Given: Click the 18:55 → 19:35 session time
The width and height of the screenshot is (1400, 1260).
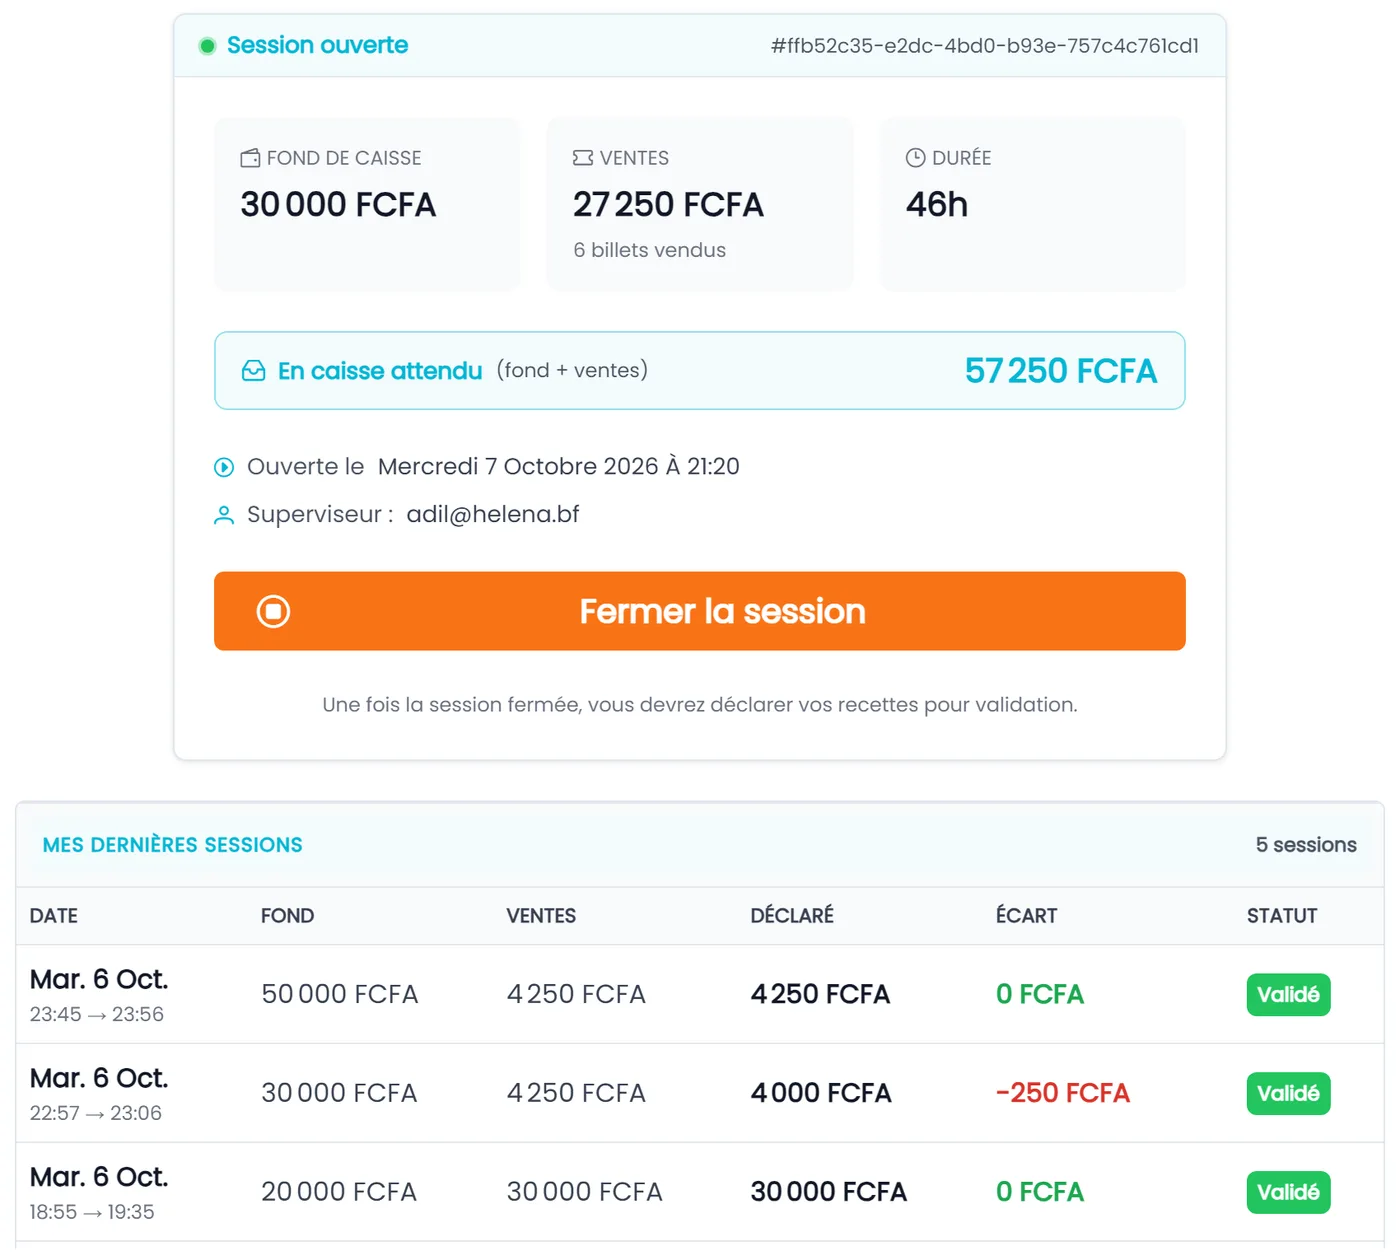Looking at the screenshot, I should click(92, 1213).
